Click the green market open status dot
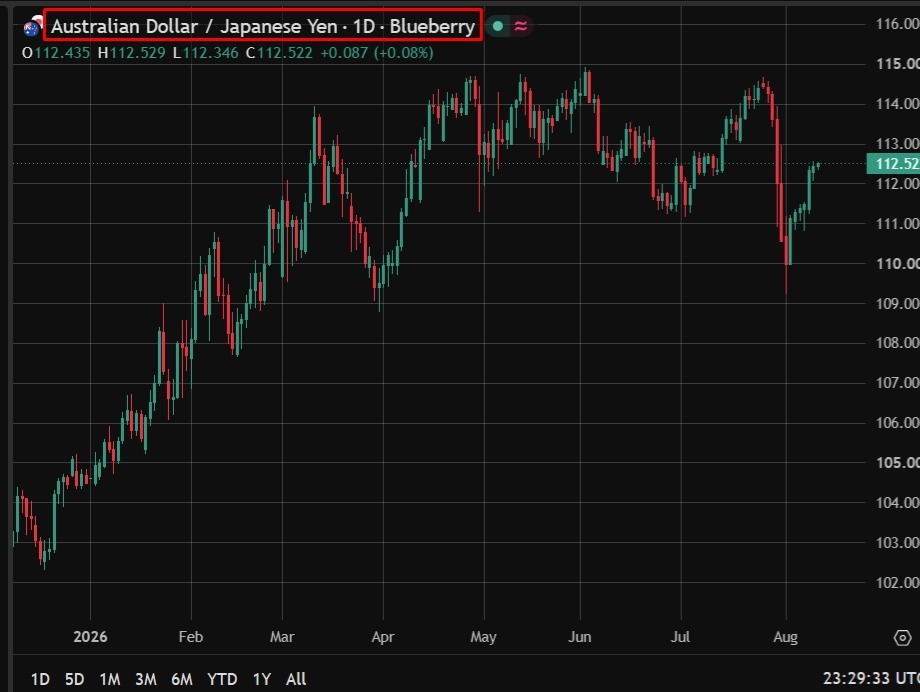 pyautogui.click(x=498, y=26)
